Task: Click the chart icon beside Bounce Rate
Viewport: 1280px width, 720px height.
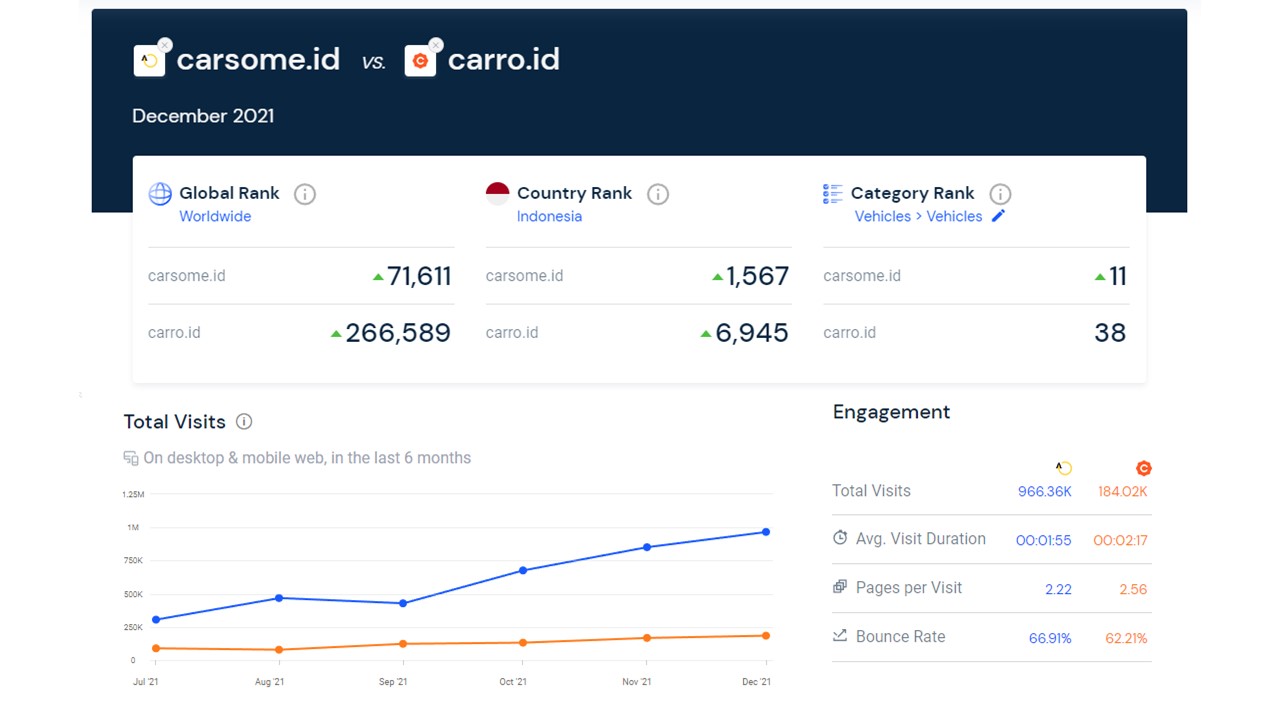Action: point(840,636)
